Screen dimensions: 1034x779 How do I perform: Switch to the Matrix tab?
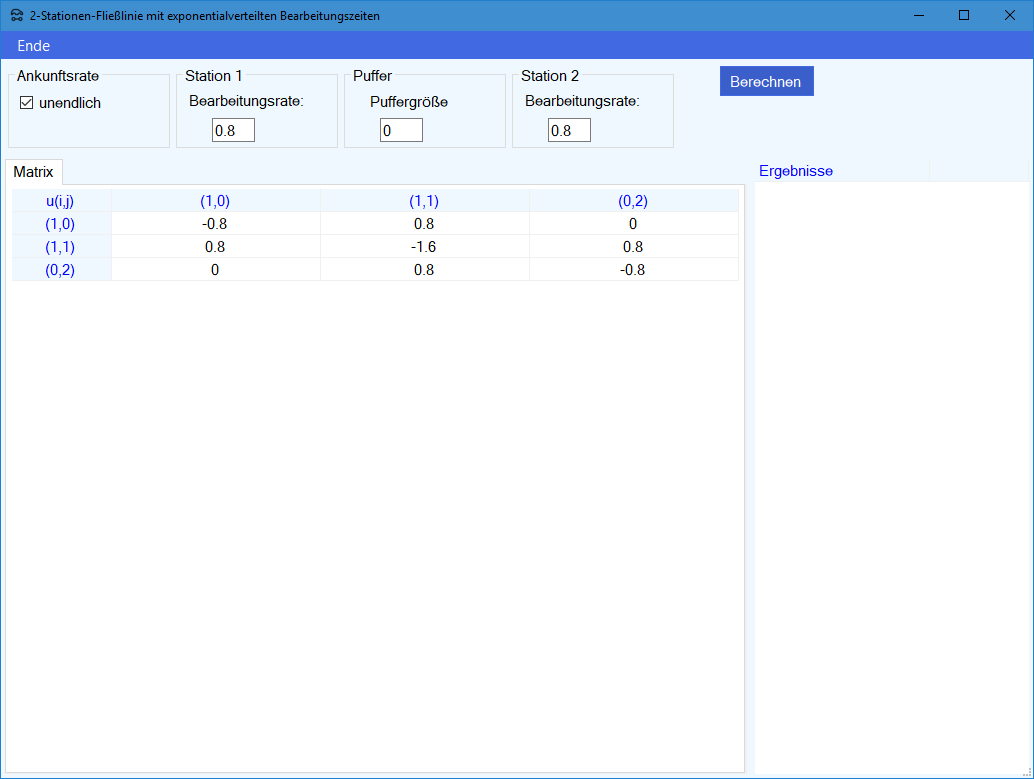click(x=33, y=172)
